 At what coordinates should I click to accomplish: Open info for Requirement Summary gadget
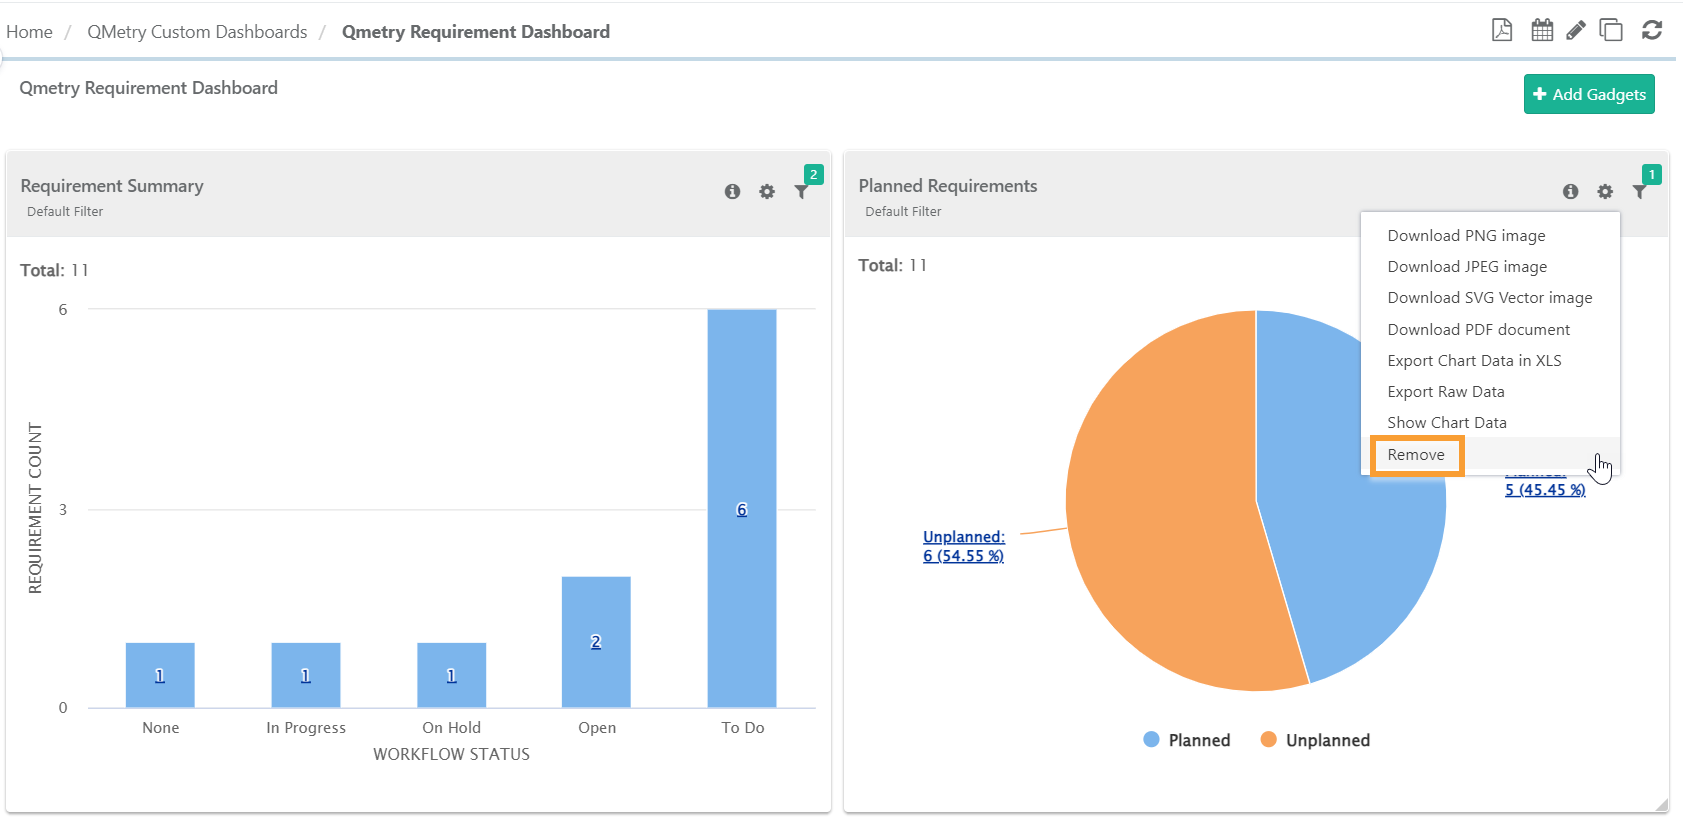pyautogui.click(x=732, y=191)
